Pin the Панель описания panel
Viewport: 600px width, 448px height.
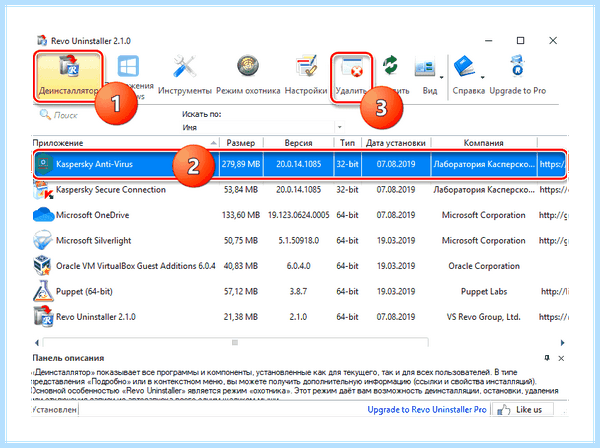(547, 358)
